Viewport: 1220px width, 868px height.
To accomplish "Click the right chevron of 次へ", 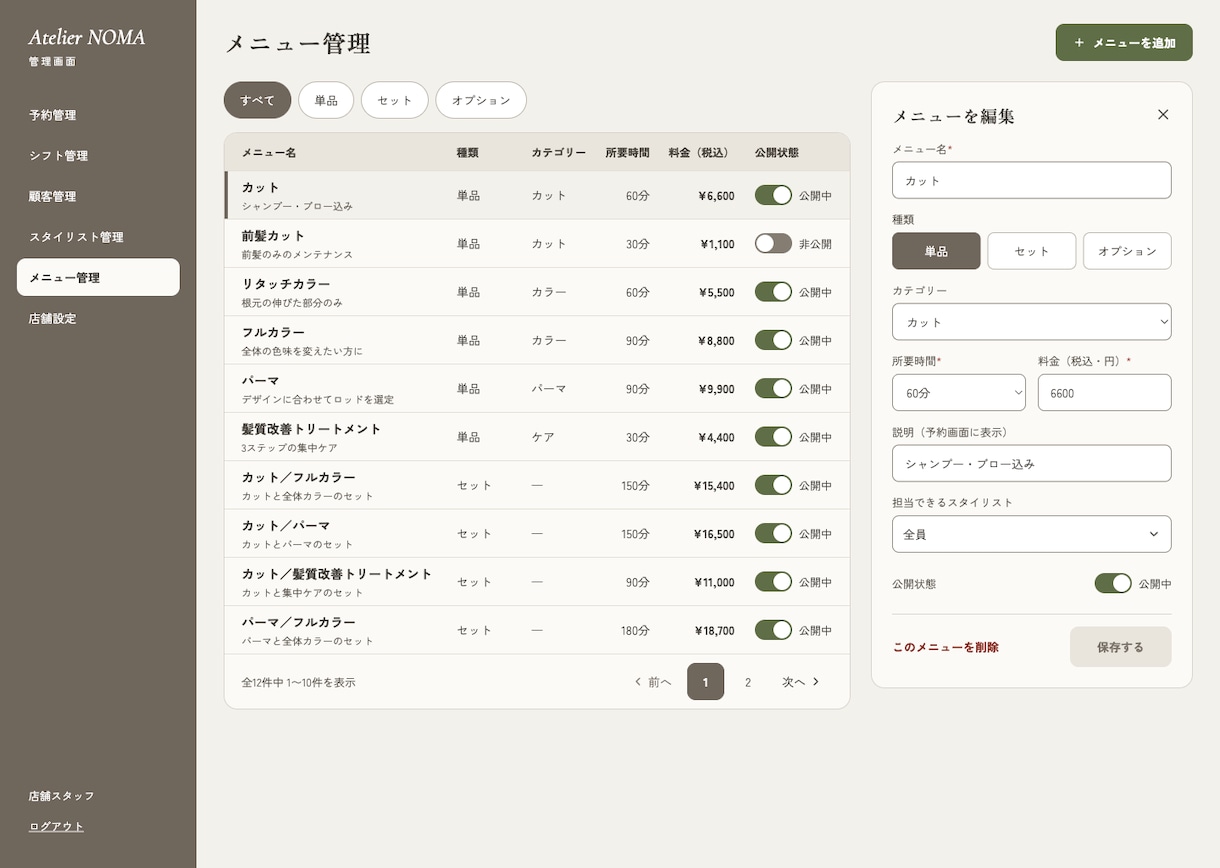I will [x=816, y=682].
